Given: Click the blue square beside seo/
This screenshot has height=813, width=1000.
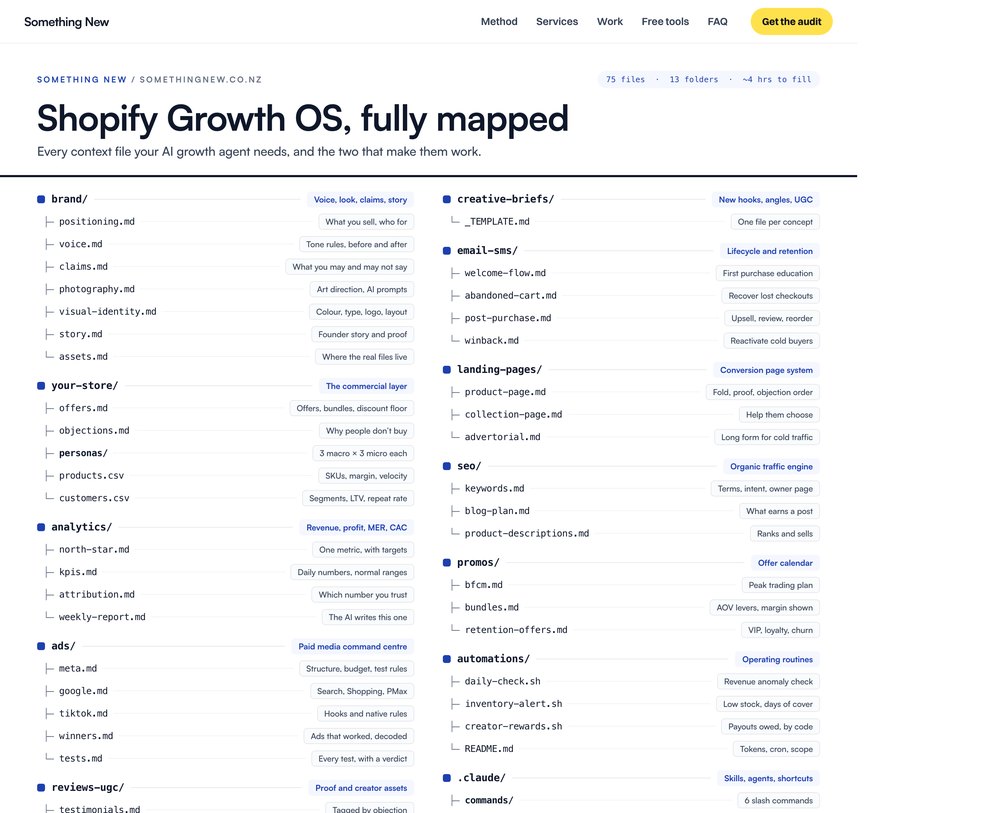Looking at the screenshot, I should coord(446,466).
